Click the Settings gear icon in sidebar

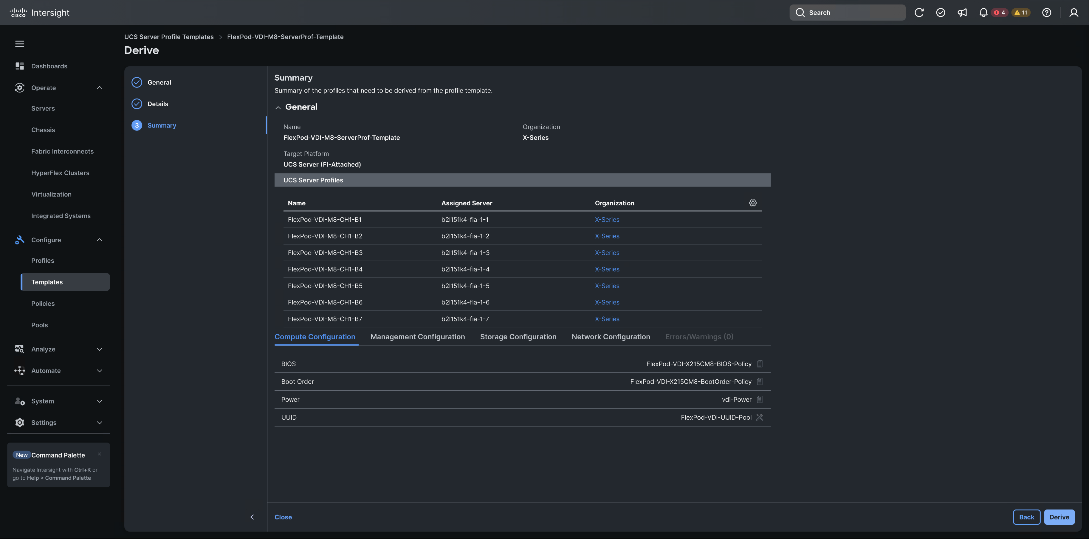[x=19, y=422]
